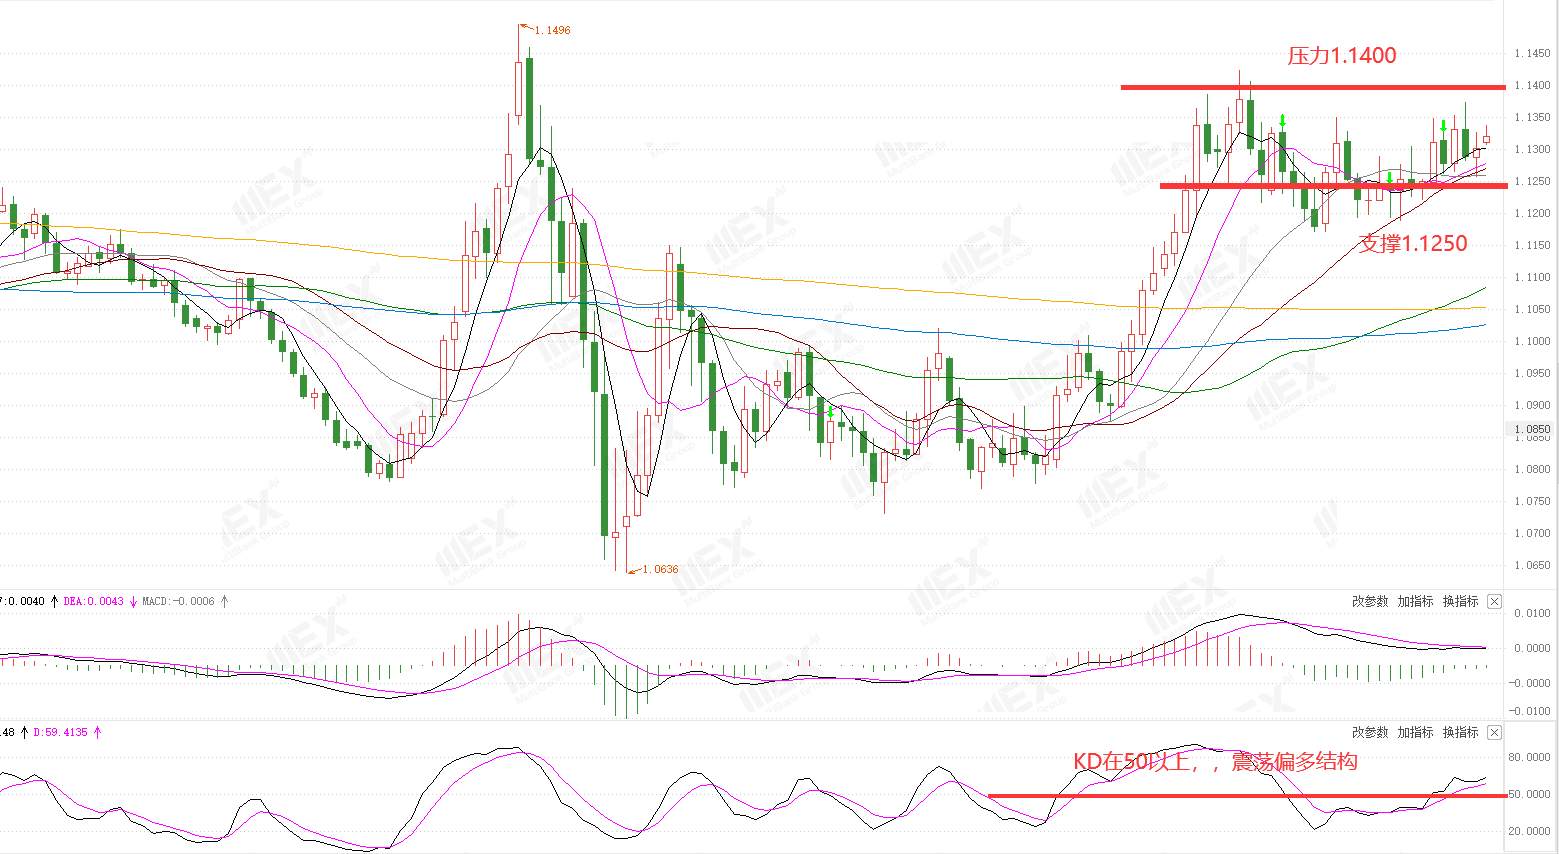This screenshot has width=1559, height=854.
Task: Click the -0.0100 MACD axis label
Action: 1531,711
